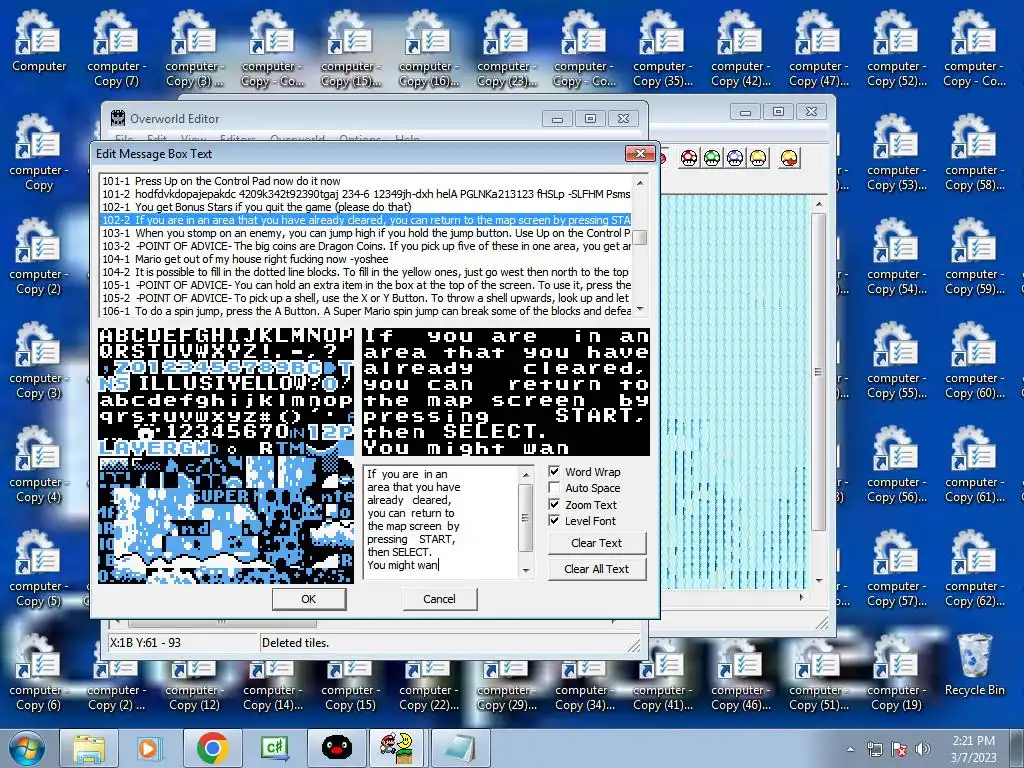
Task: Disable the Word Wrap checkbox
Action: pyautogui.click(x=554, y=472)
